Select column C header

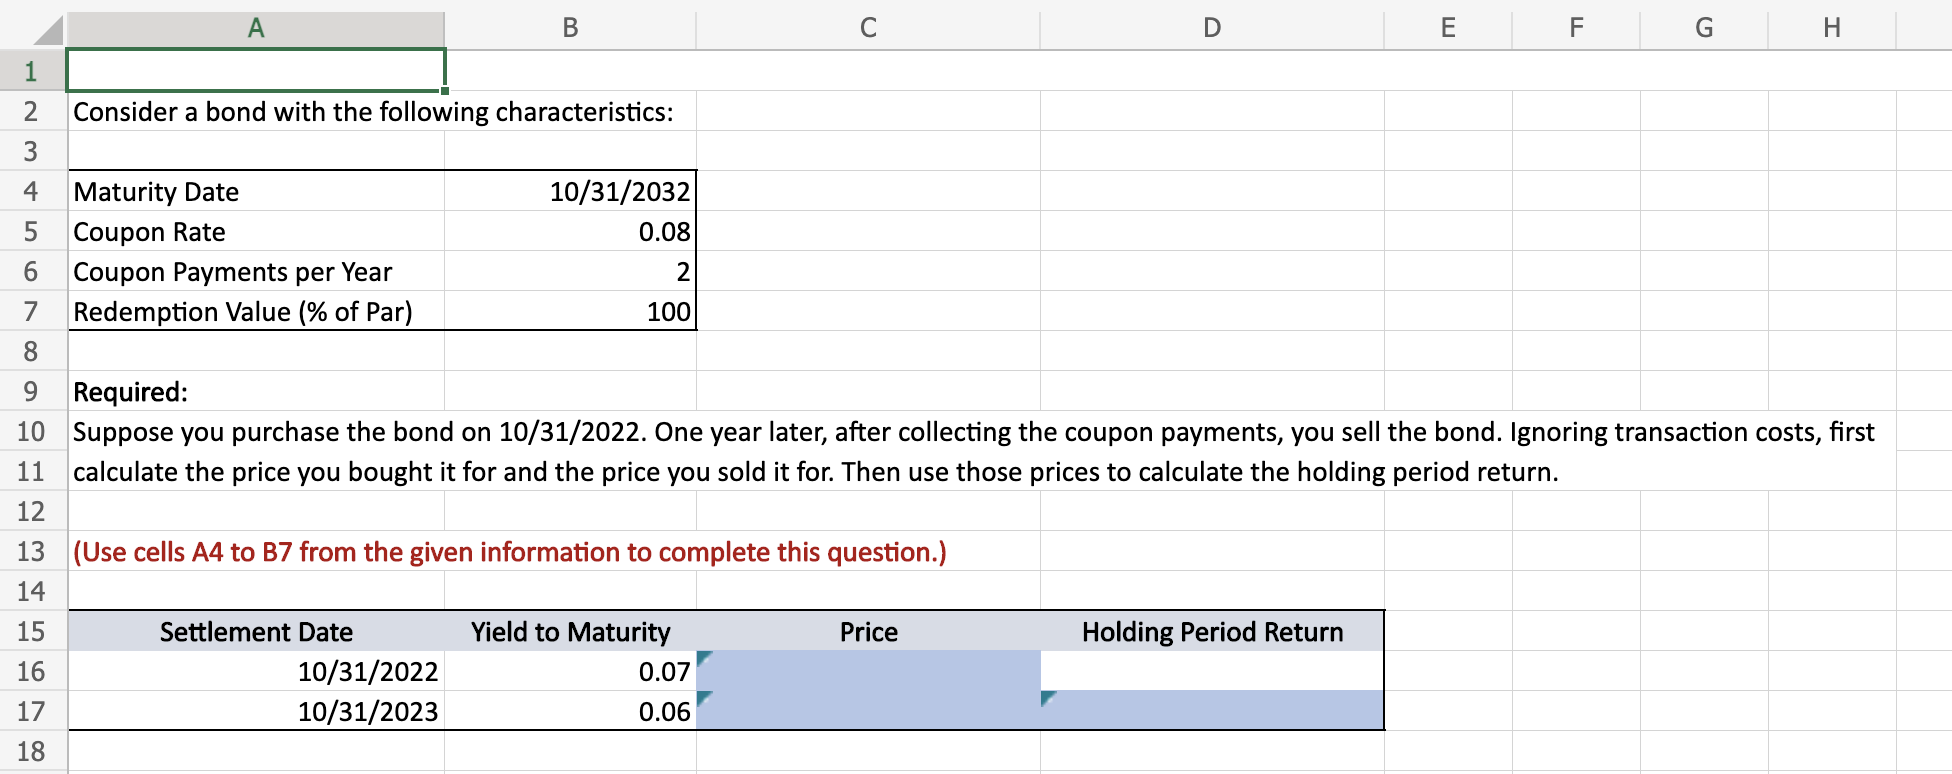(x=868, y=28)
